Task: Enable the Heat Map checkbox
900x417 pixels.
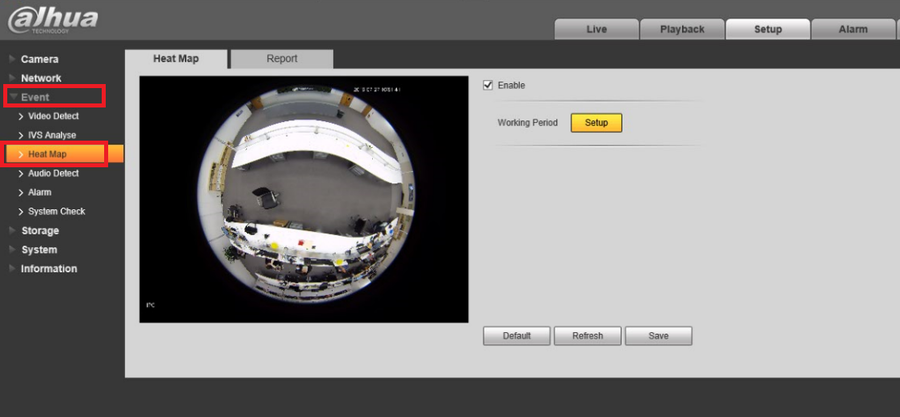Action: 488,85
